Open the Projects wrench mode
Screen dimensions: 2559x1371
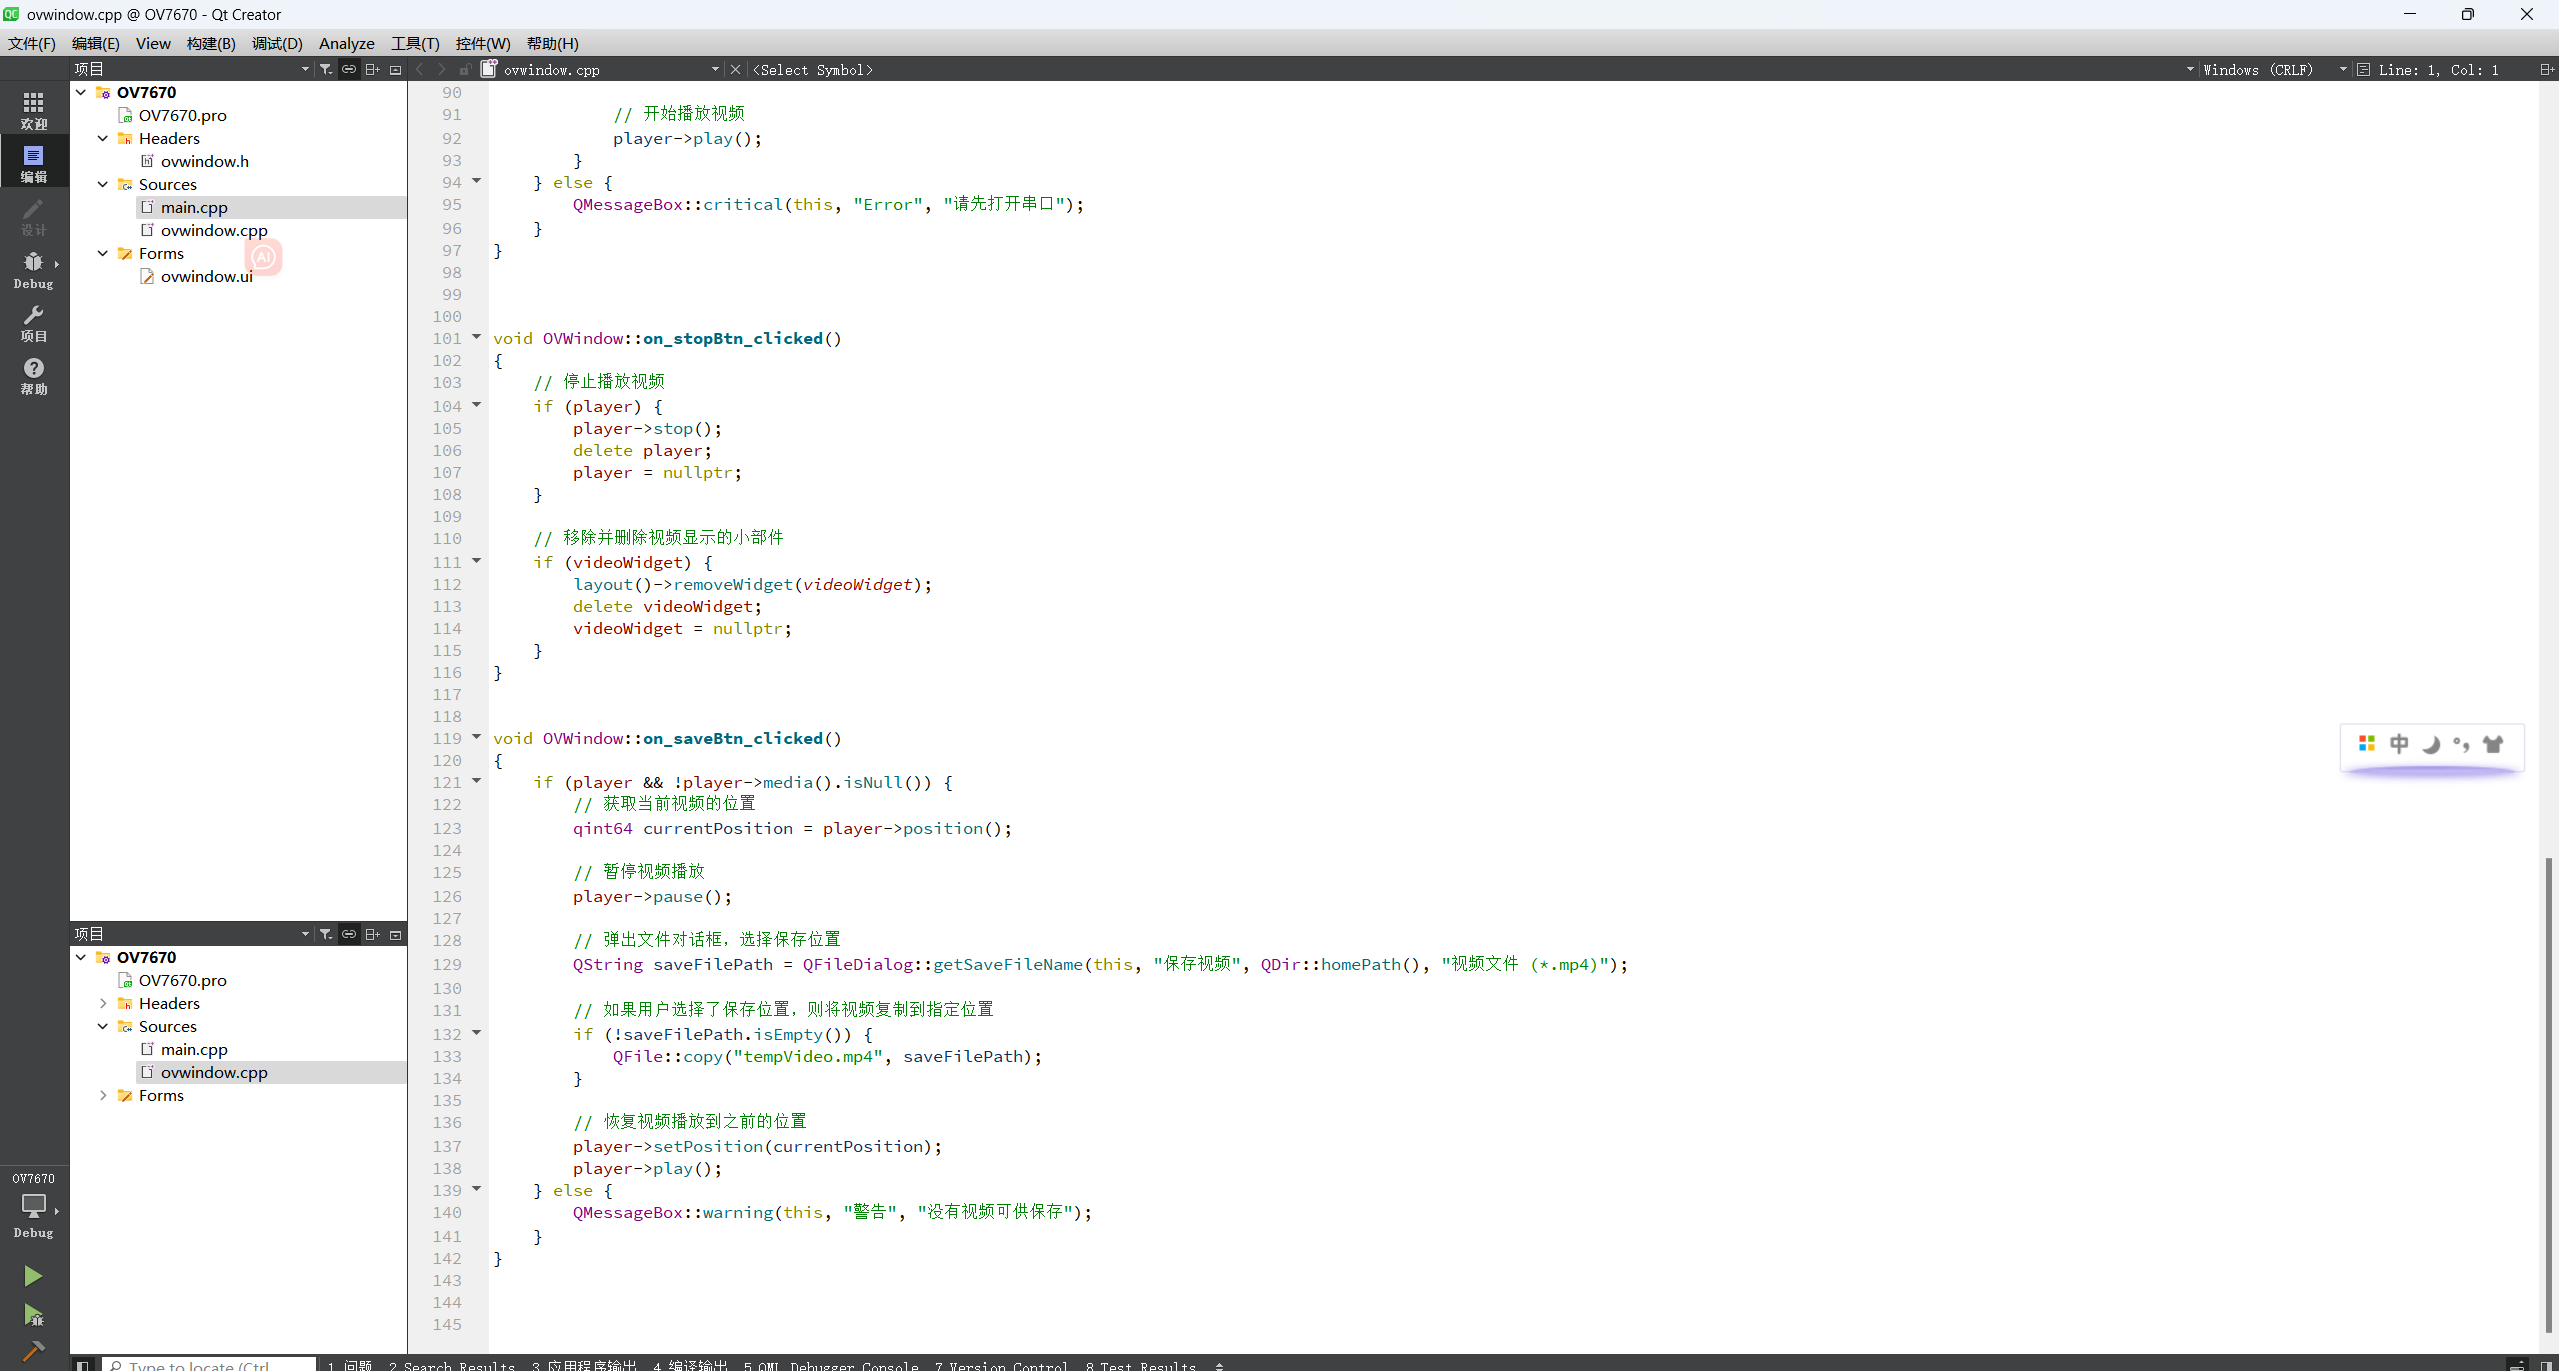pos(33,323)
